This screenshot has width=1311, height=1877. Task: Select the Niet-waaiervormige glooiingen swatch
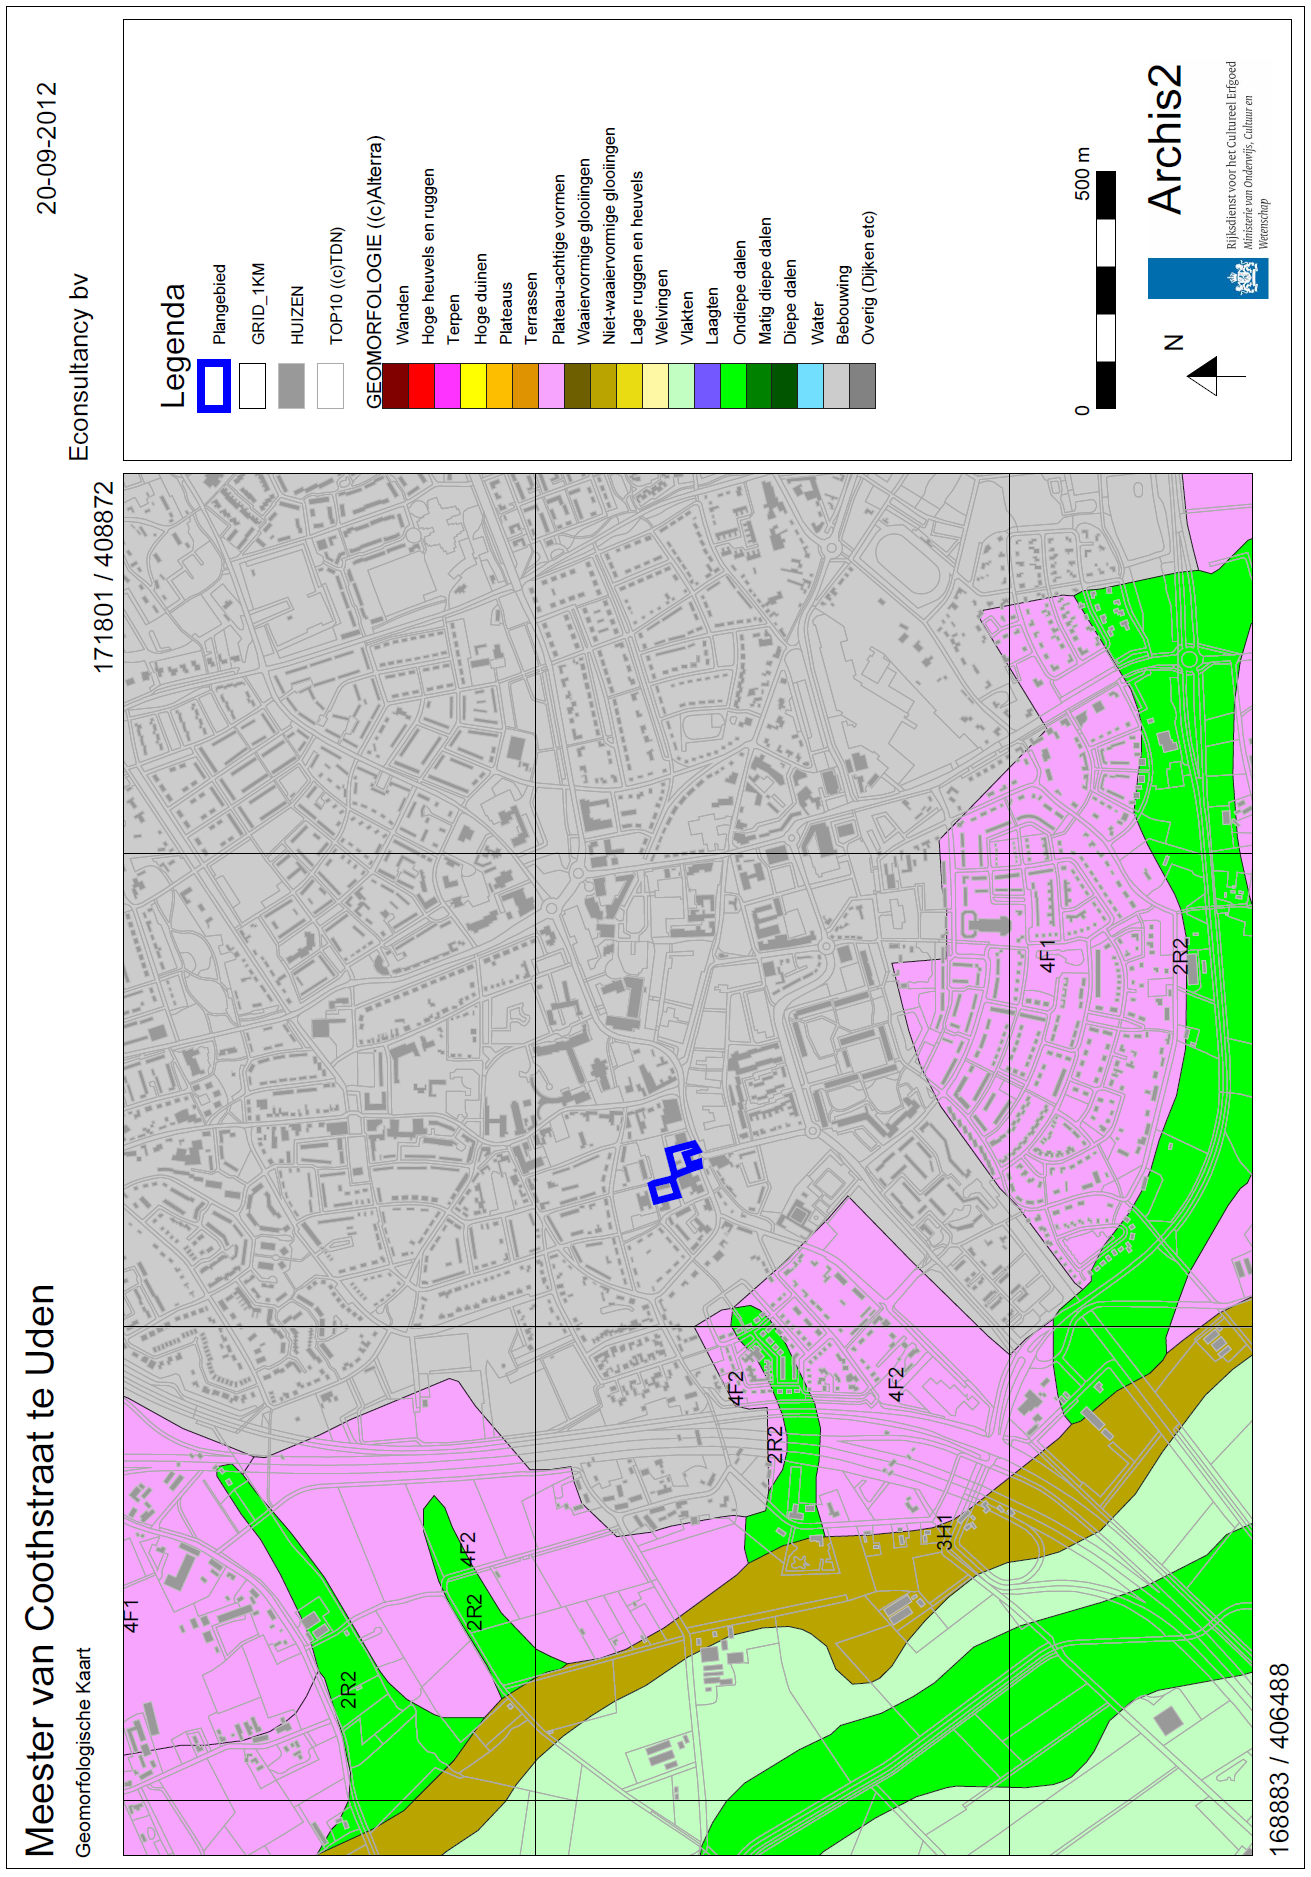(x=603, y=386)
